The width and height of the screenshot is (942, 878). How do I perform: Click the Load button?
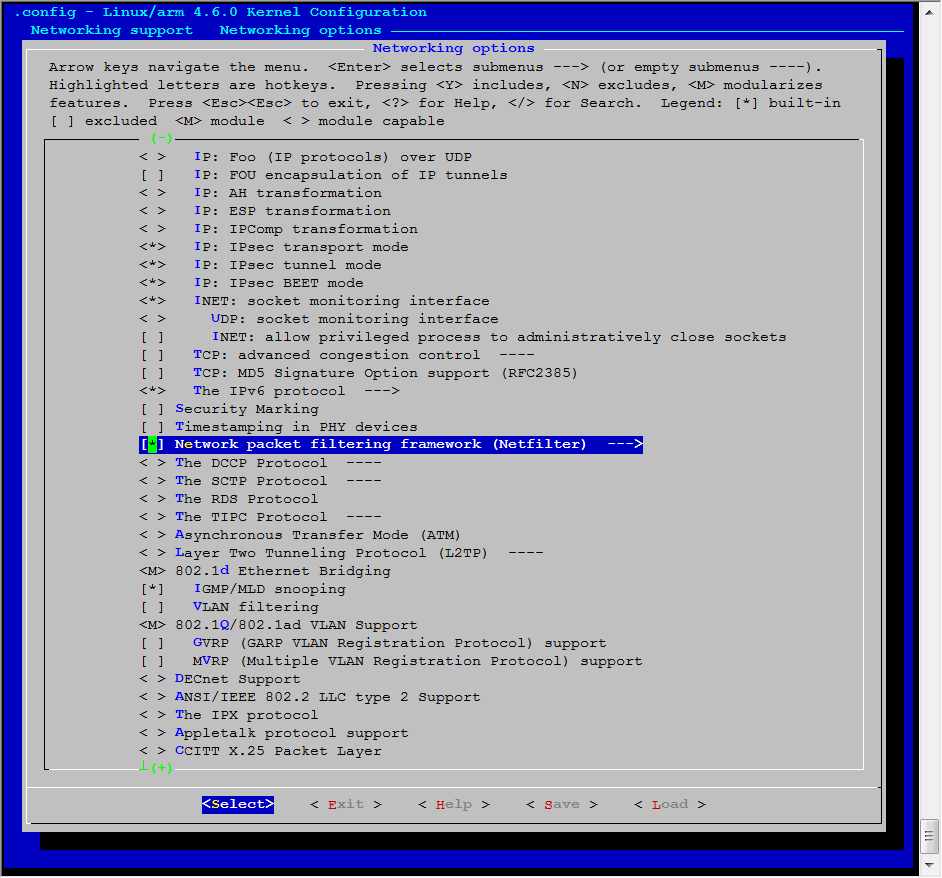(670, 805)
